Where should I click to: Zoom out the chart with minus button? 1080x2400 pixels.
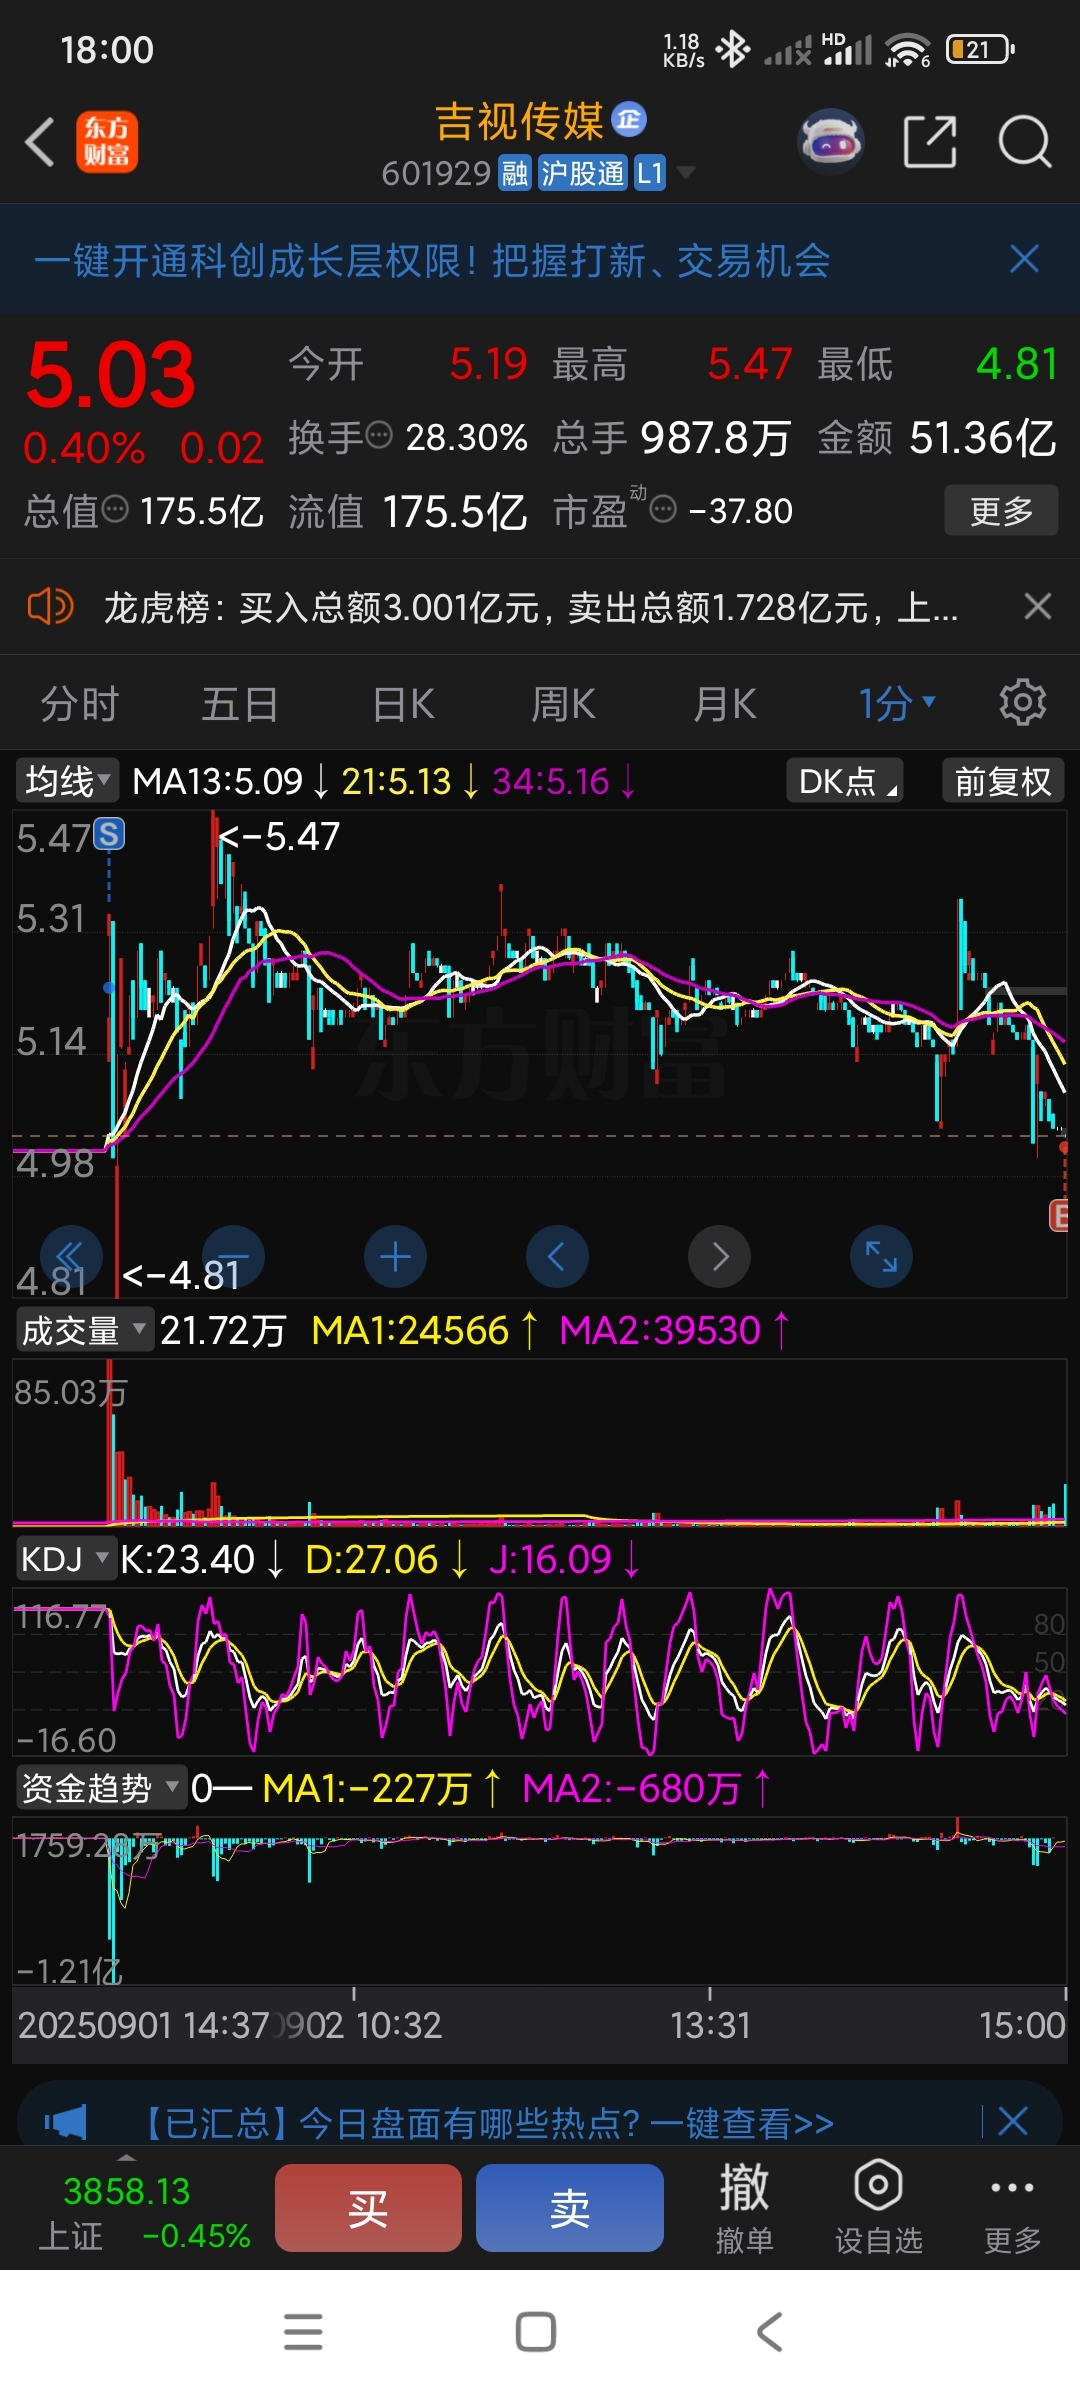(x=233, y=1256)
